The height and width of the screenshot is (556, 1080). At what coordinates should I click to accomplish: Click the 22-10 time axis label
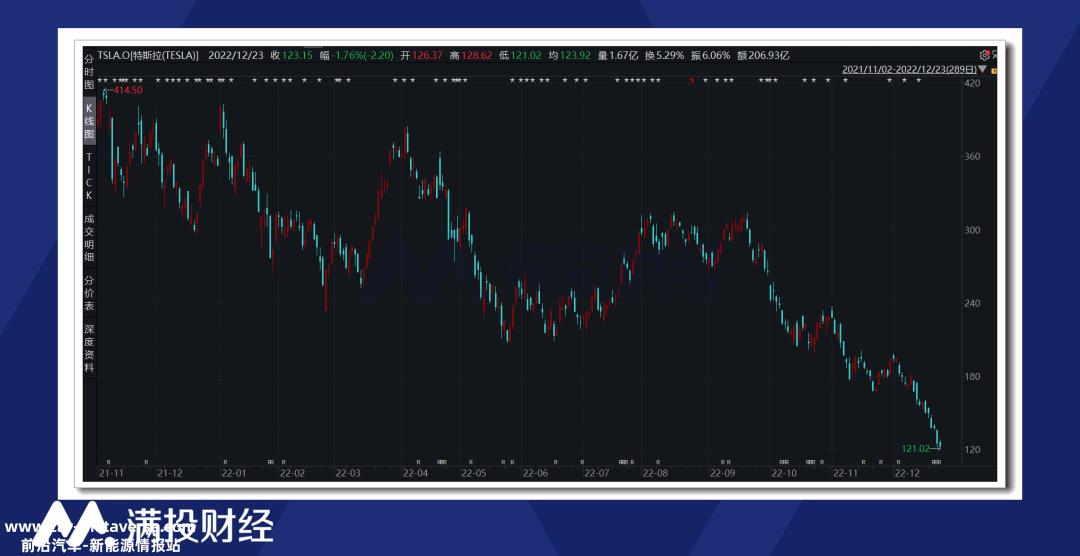tap(784, 473)
